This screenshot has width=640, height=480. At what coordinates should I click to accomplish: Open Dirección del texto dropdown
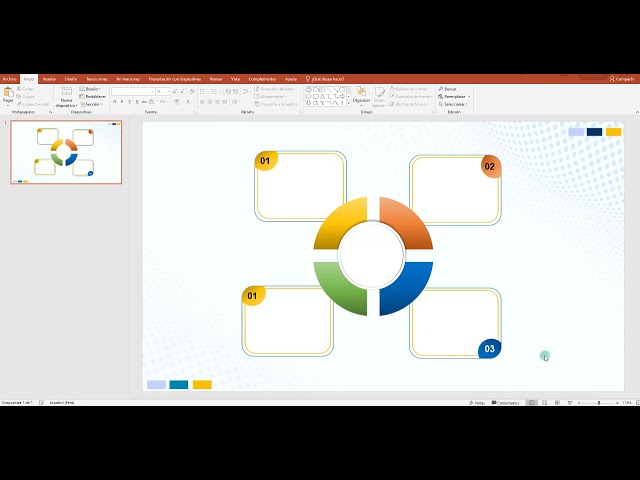pyautogui.click(x=276, y=89)
